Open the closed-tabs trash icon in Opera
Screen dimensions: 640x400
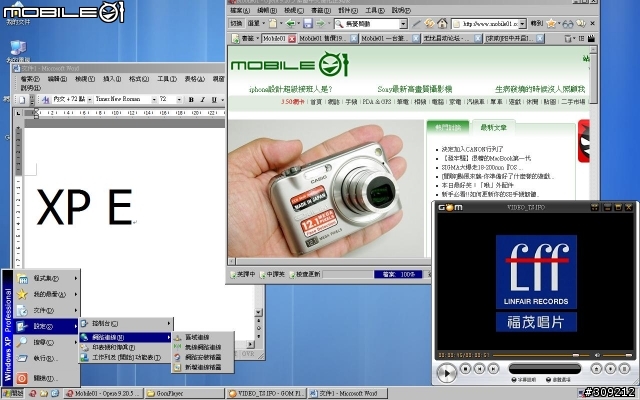(568, 38)
